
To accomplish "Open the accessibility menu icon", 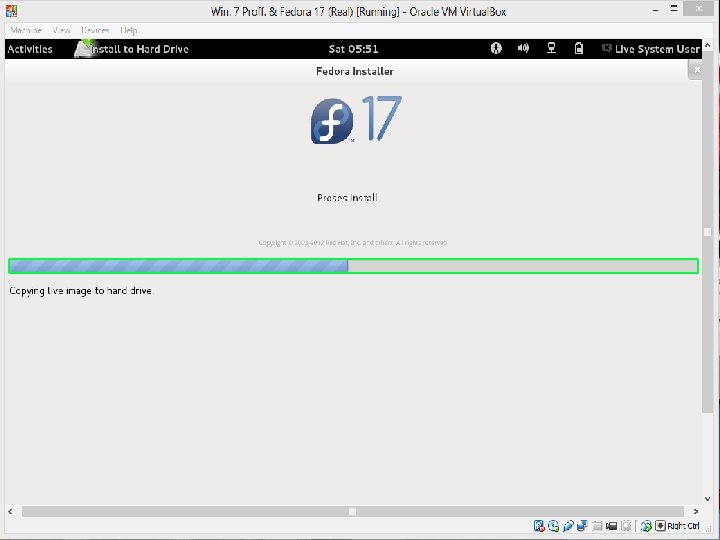I will click(496, 48).
